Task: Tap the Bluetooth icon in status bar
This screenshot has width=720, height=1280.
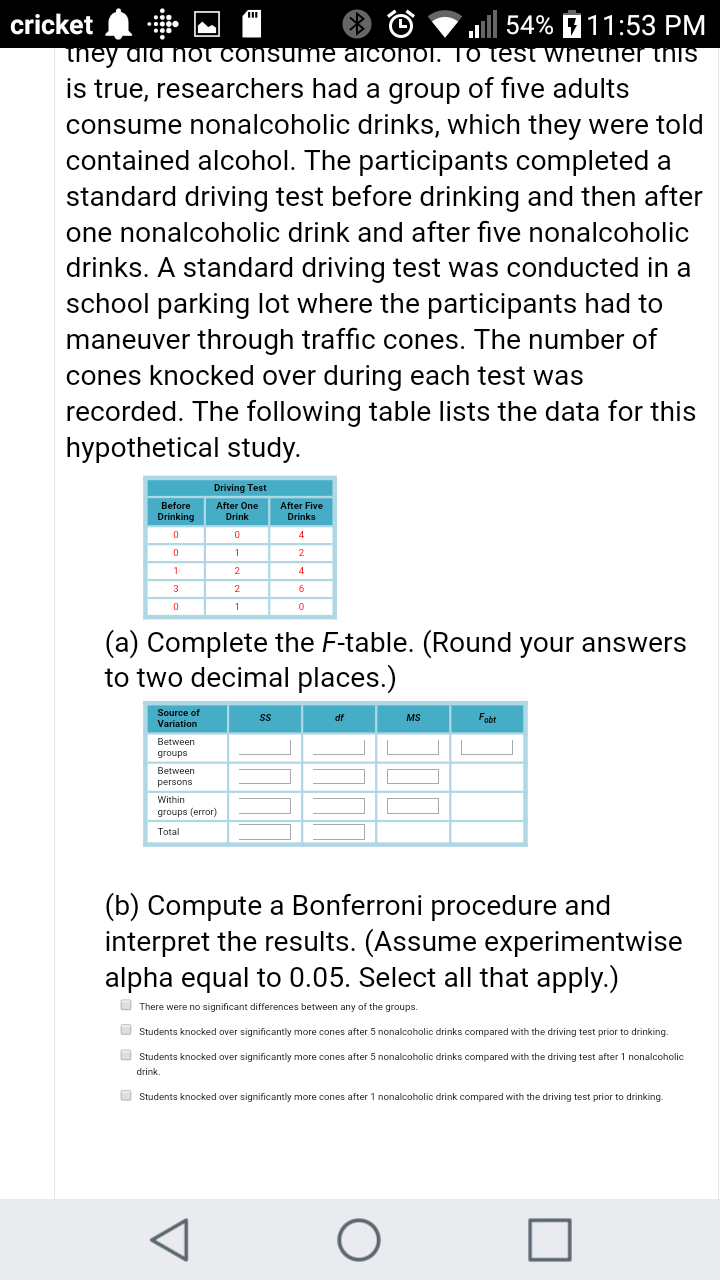Action: pyautogui.click(x=354, y=23)
